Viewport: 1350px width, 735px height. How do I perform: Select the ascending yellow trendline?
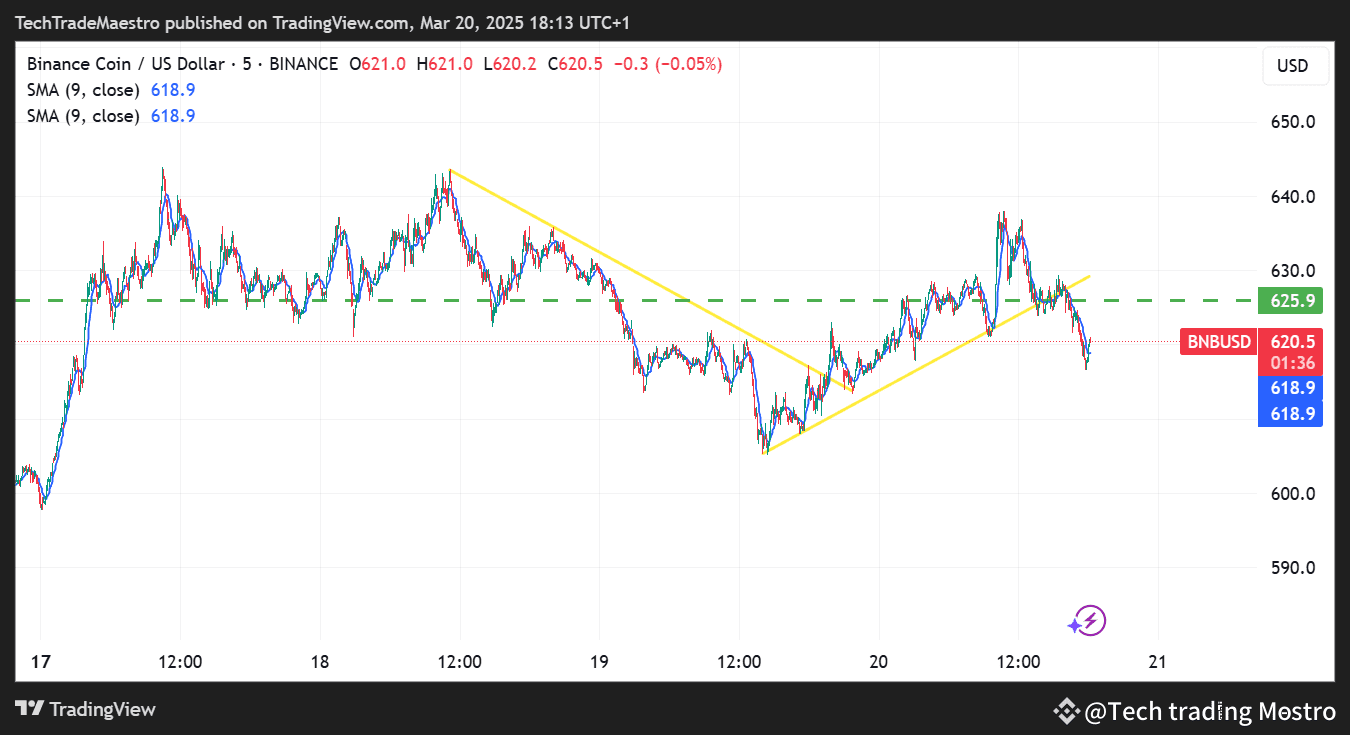click(927, 364)
